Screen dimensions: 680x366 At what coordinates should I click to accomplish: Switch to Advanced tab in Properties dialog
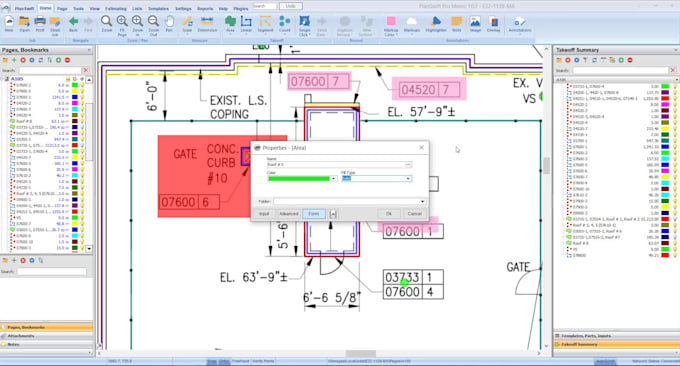289,213
